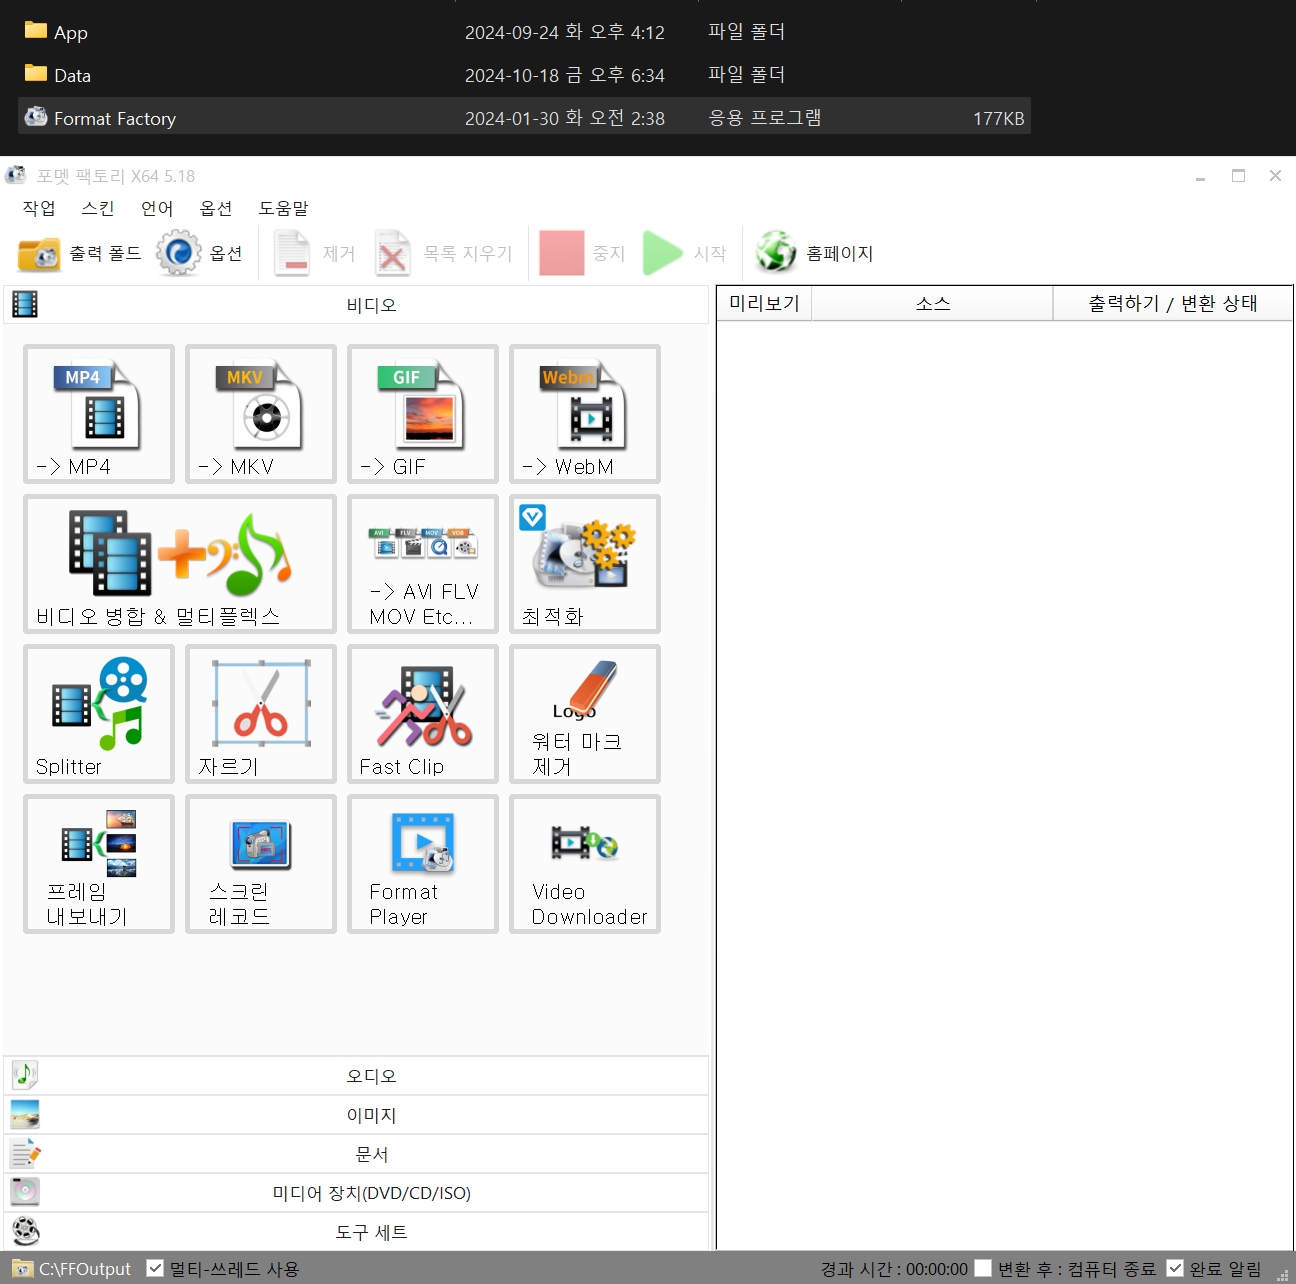This screenshot has width=1296, height=1284.
Task: Open the Video Downloader tool
Action: coord(585,864)
